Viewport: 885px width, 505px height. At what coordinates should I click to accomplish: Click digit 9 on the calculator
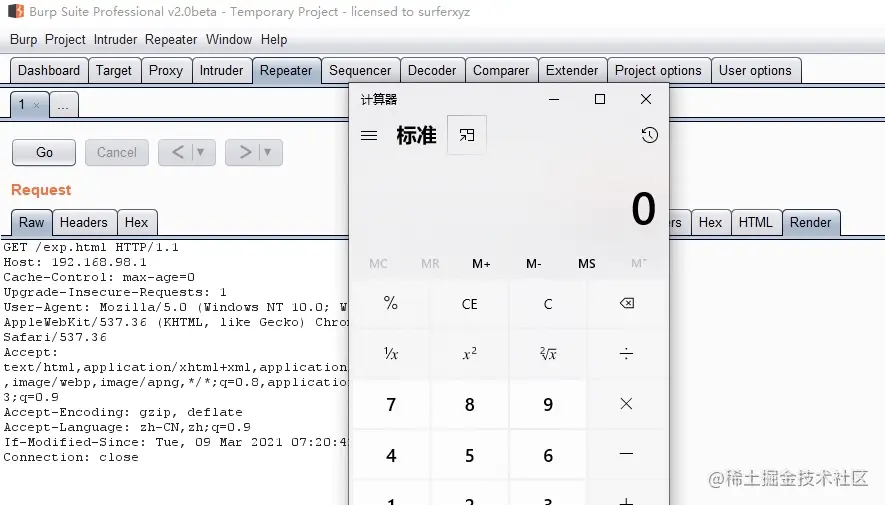[548, 404]
